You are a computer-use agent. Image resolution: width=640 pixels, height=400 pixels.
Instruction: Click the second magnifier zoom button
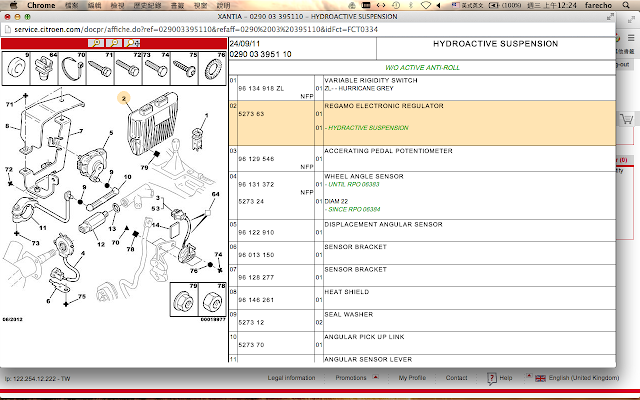114,43
